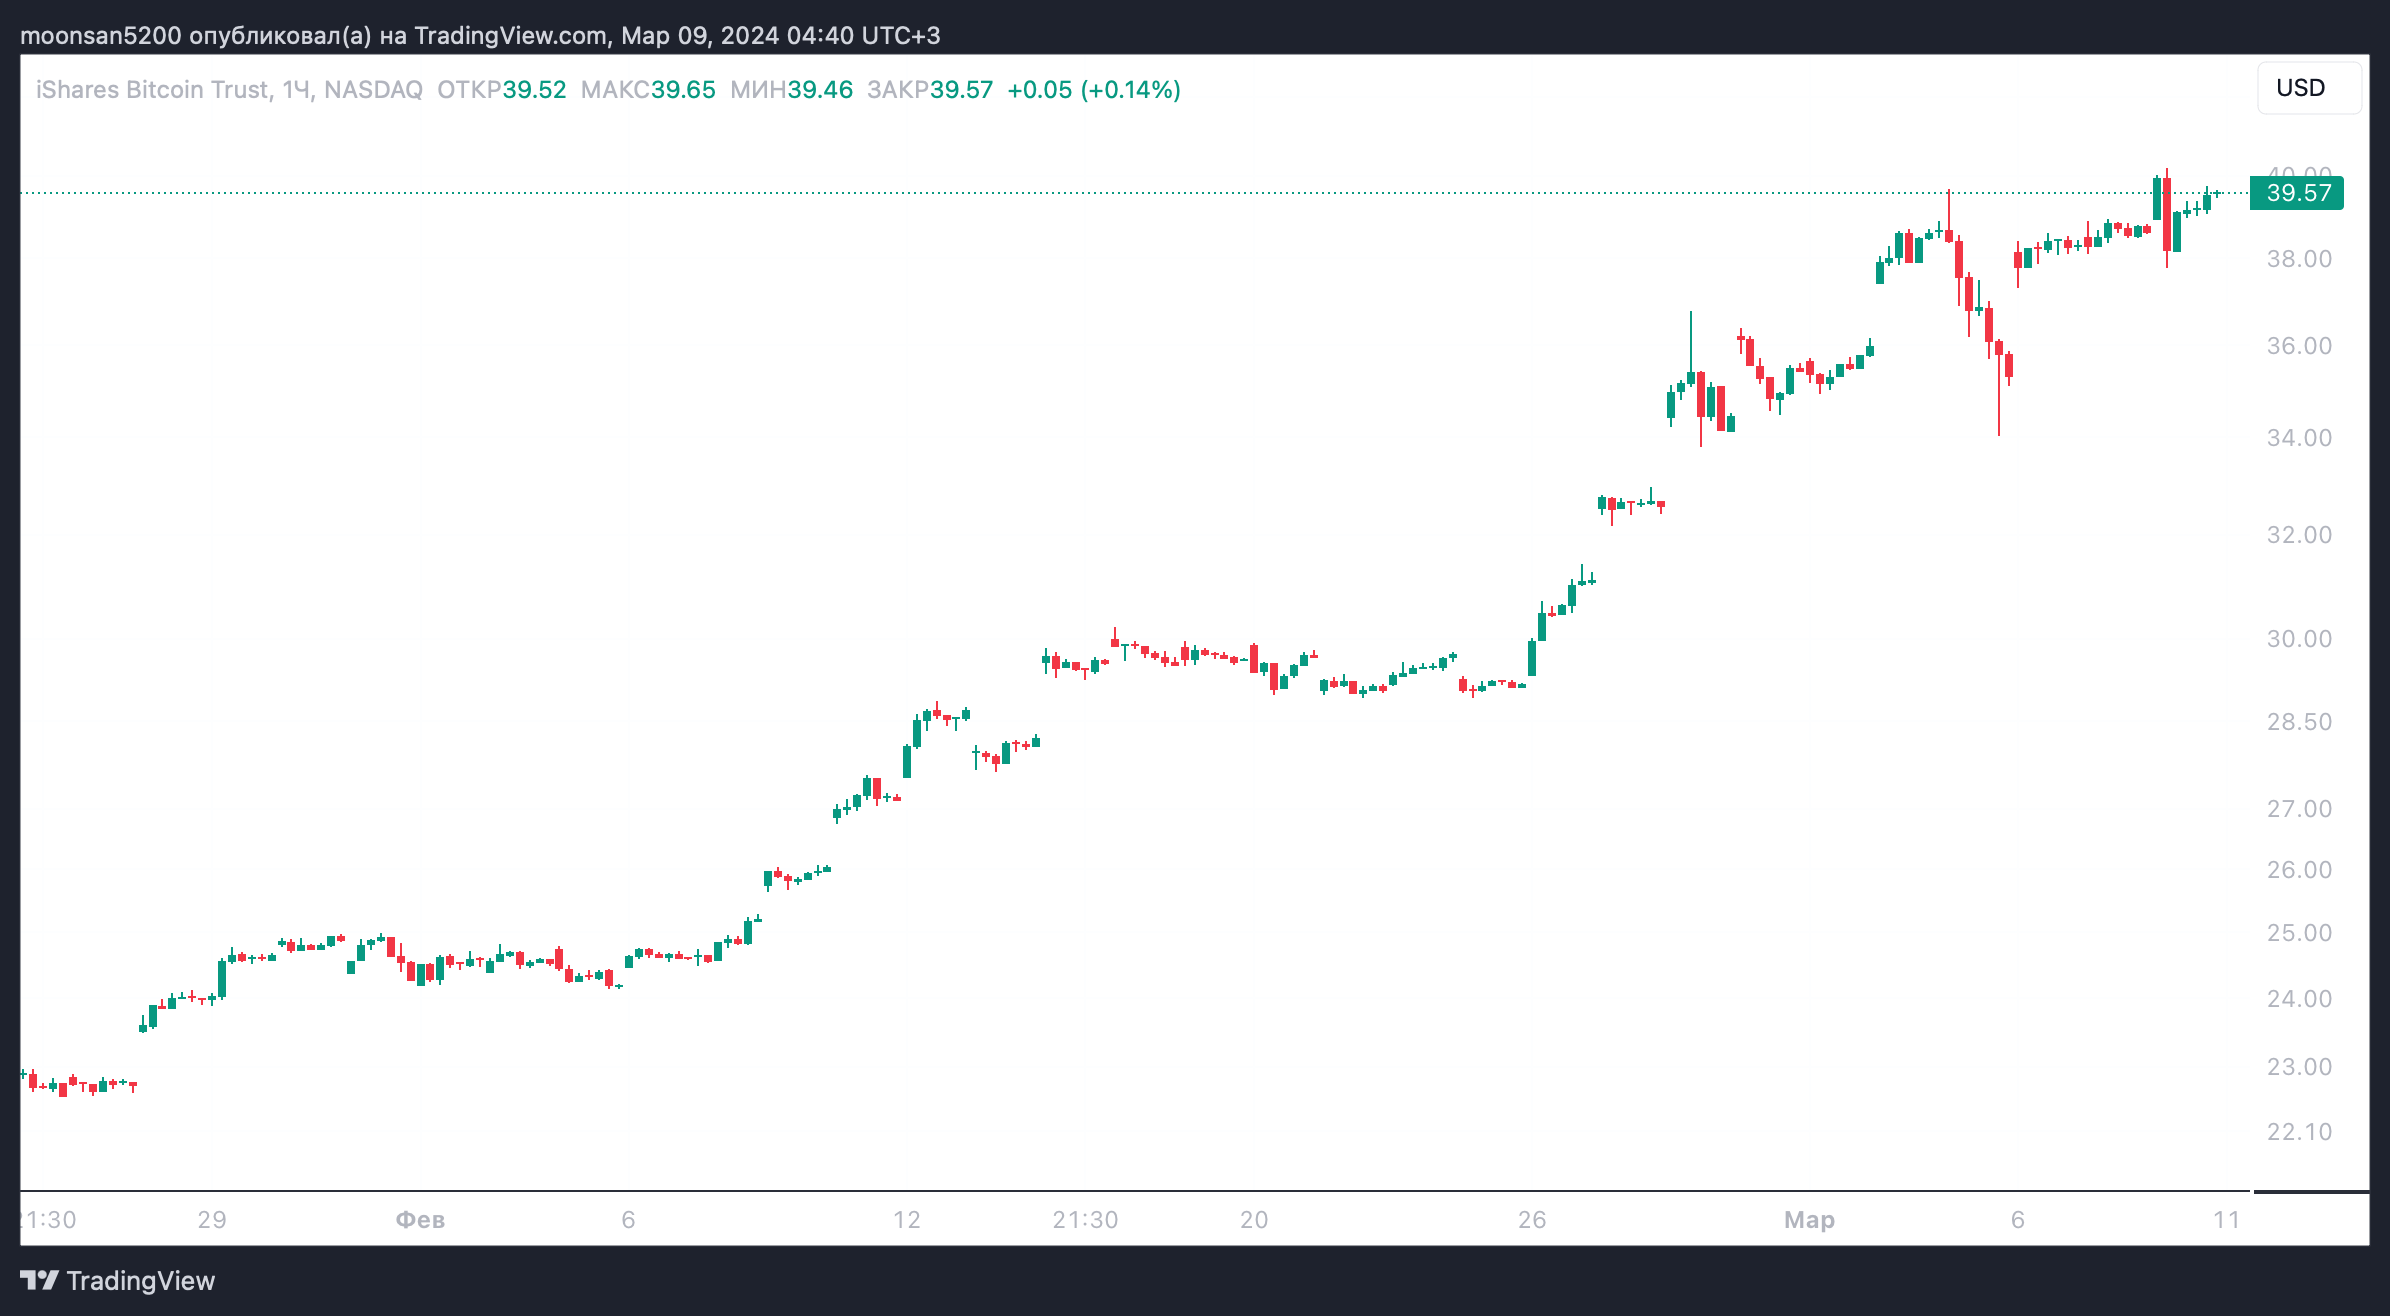
Task: Click the 12 date label on time axis
Action: click(x=906, y=1220)
